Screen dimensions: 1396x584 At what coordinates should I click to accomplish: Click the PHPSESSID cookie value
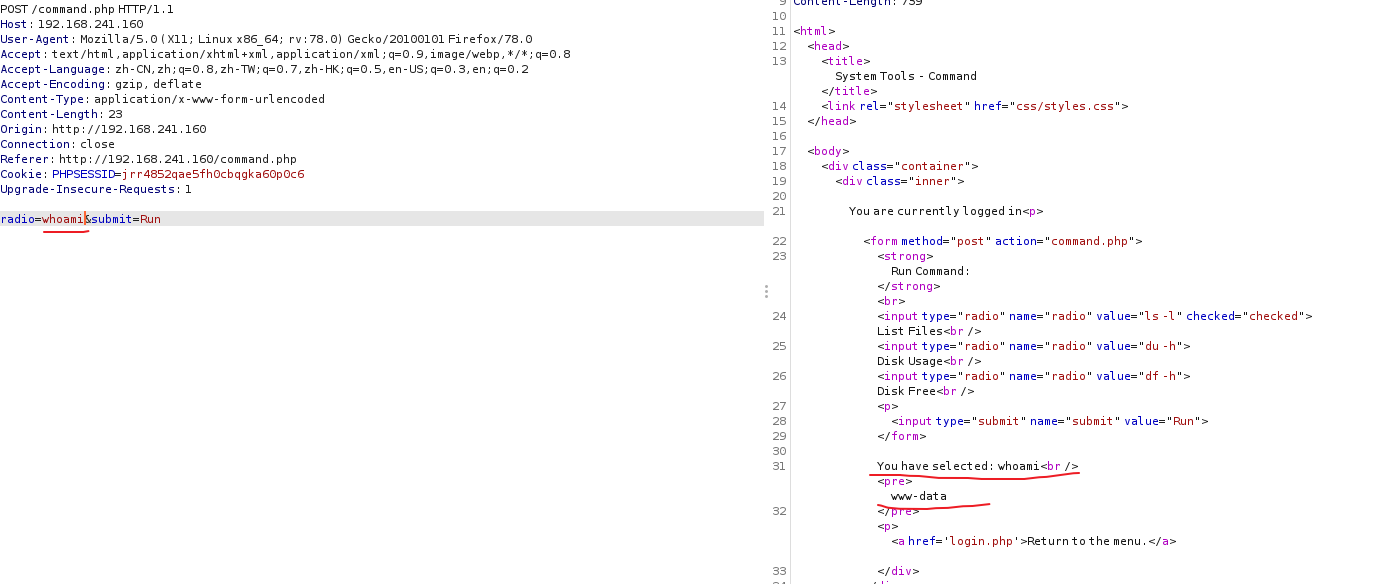click(213, 174)
